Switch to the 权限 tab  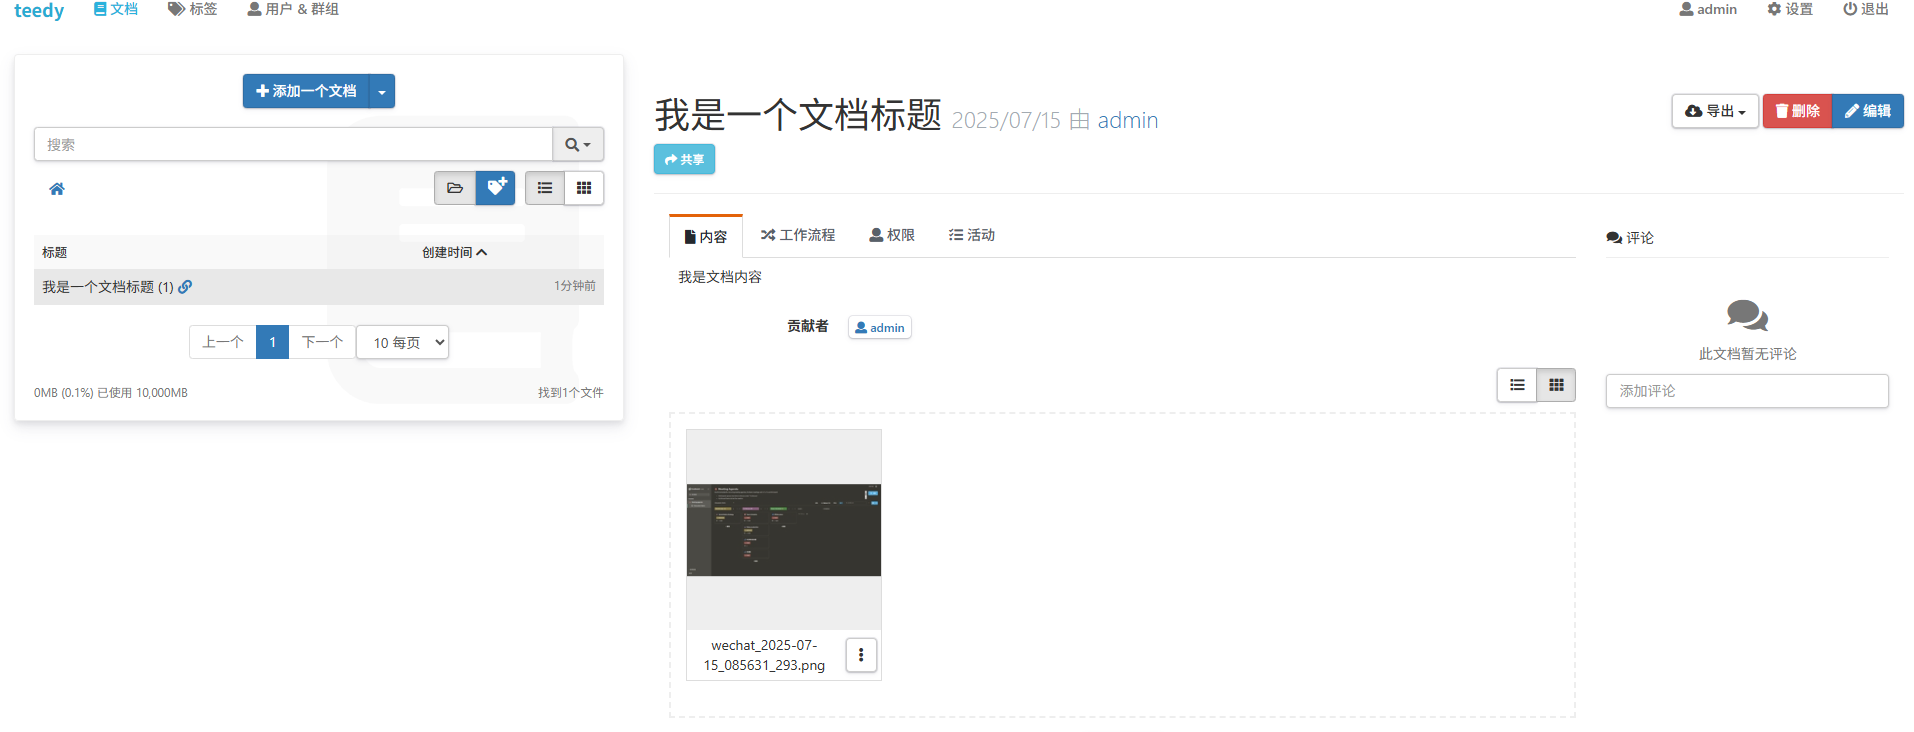892,235
